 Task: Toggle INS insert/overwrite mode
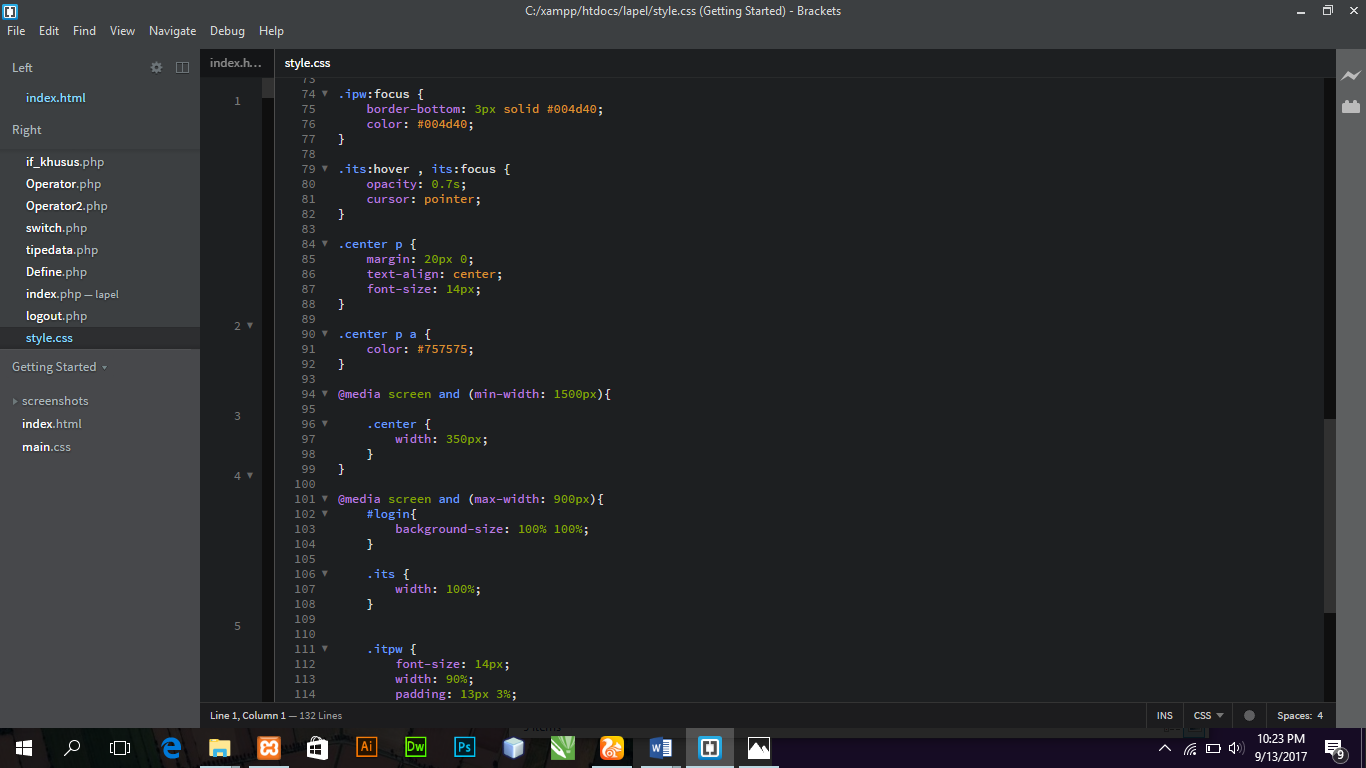[1165, 715]
